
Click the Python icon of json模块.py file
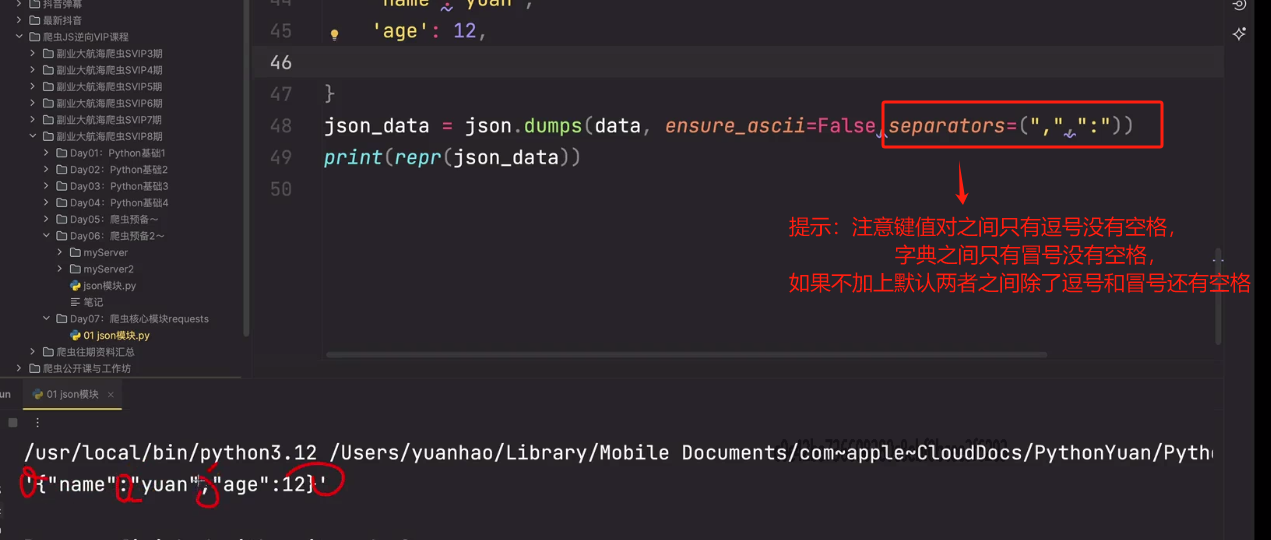[75, 286]
